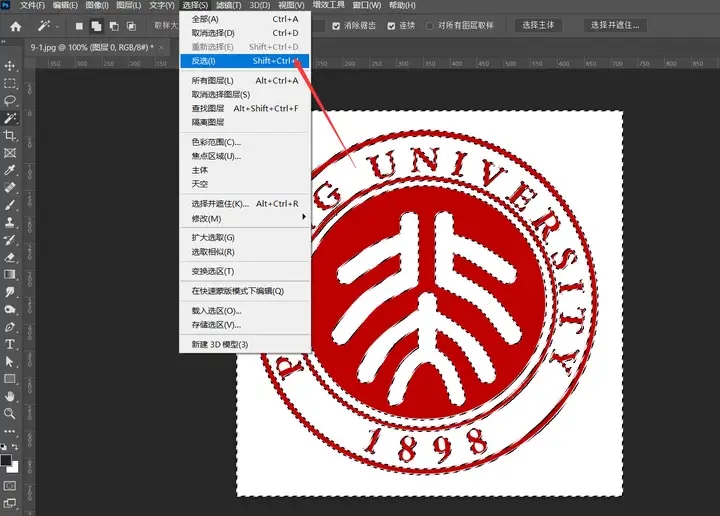Select the Lasso tool

click(x=10, y=101)
